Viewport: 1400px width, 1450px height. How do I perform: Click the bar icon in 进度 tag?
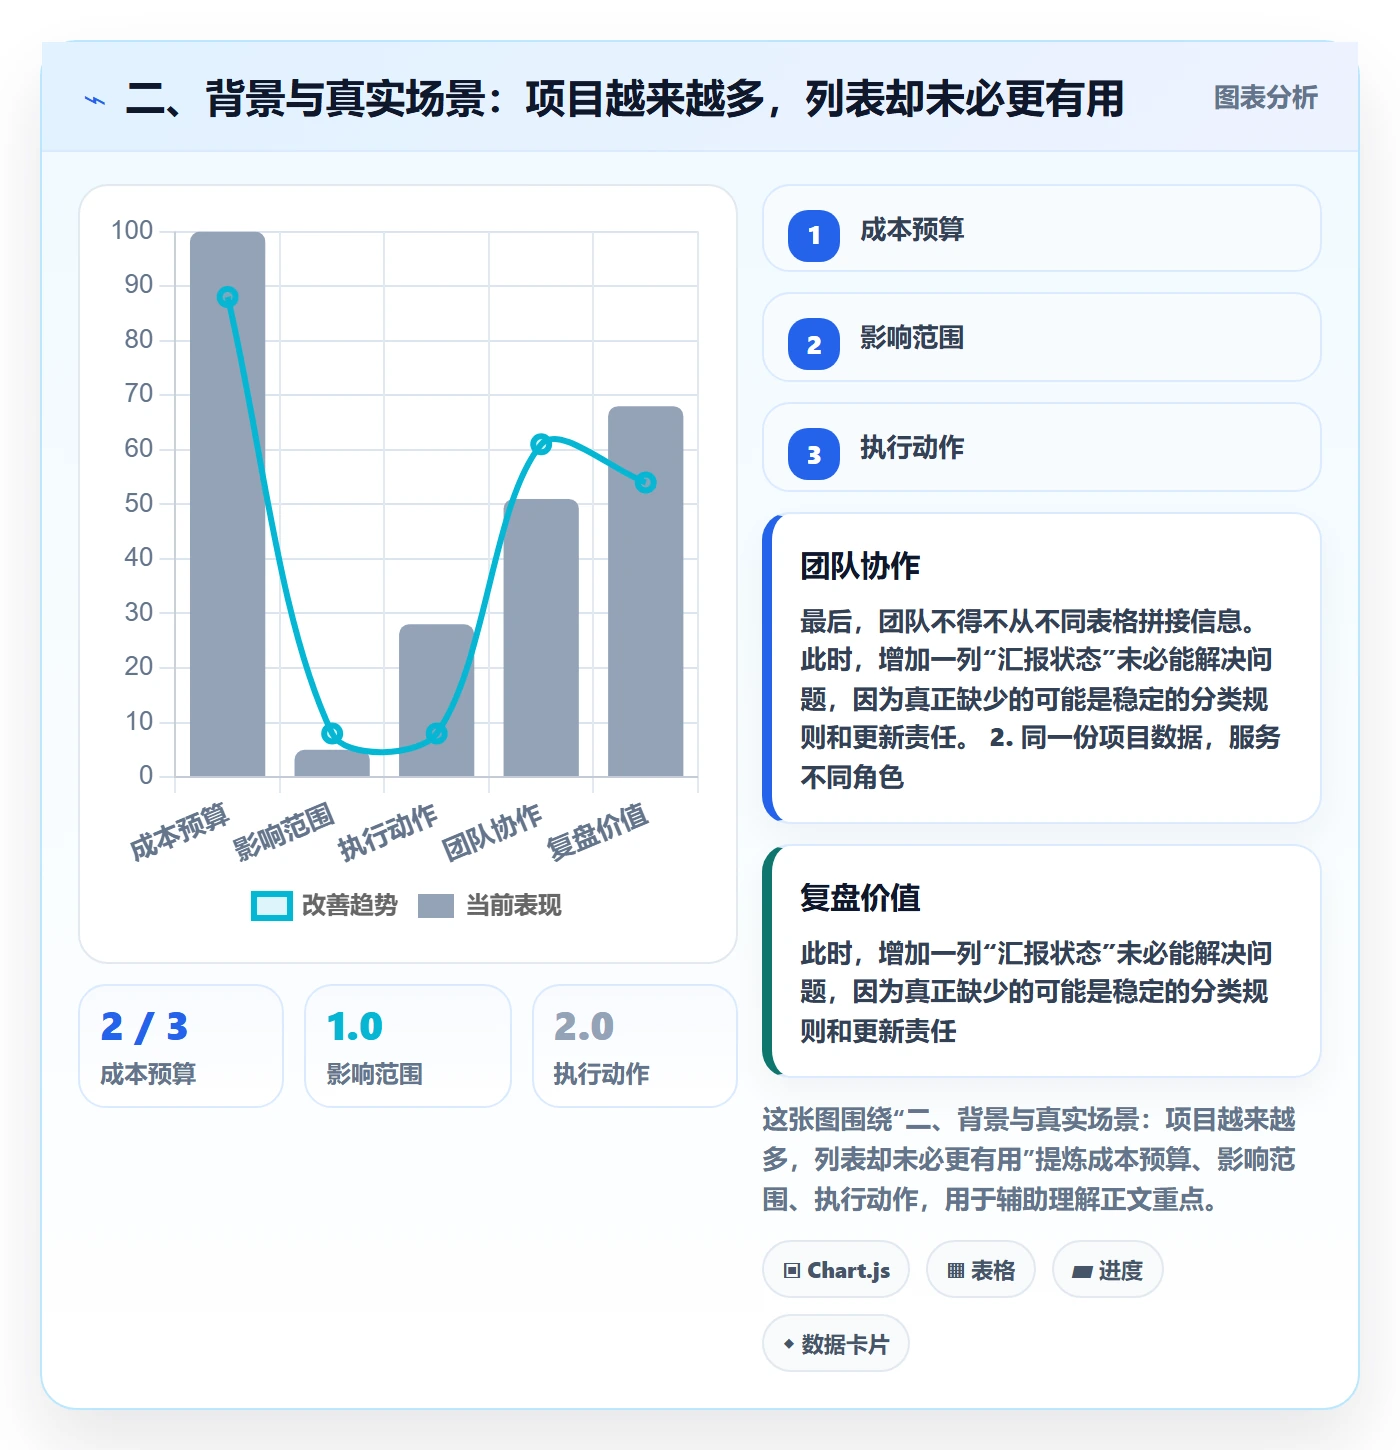click(x=1082, y=1272)
